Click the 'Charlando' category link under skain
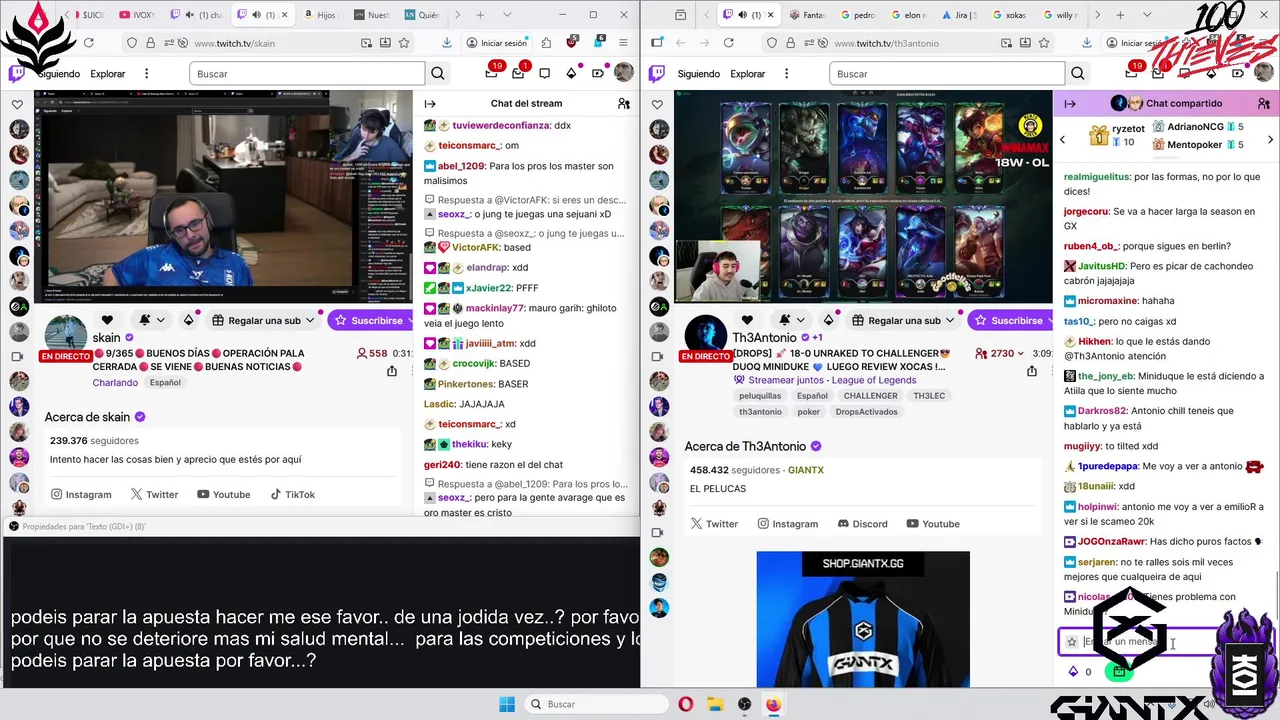 point(115,382)
